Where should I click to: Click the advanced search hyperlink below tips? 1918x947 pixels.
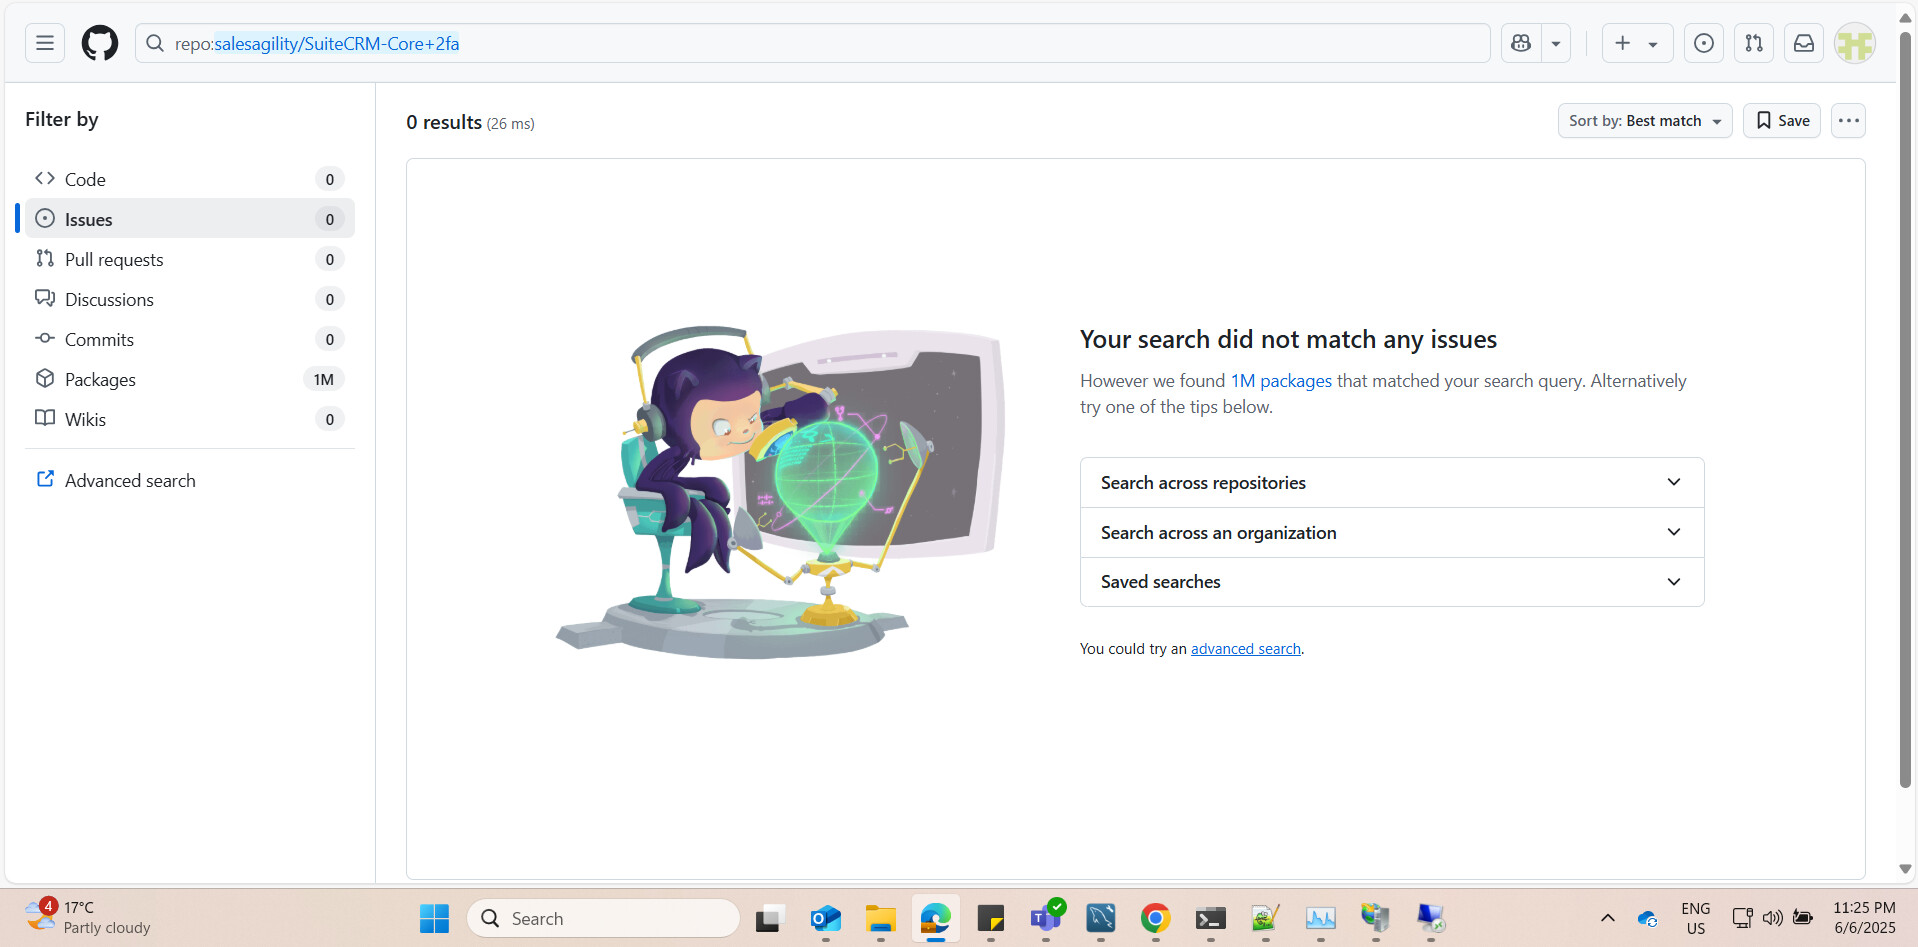pos(1246,649)
